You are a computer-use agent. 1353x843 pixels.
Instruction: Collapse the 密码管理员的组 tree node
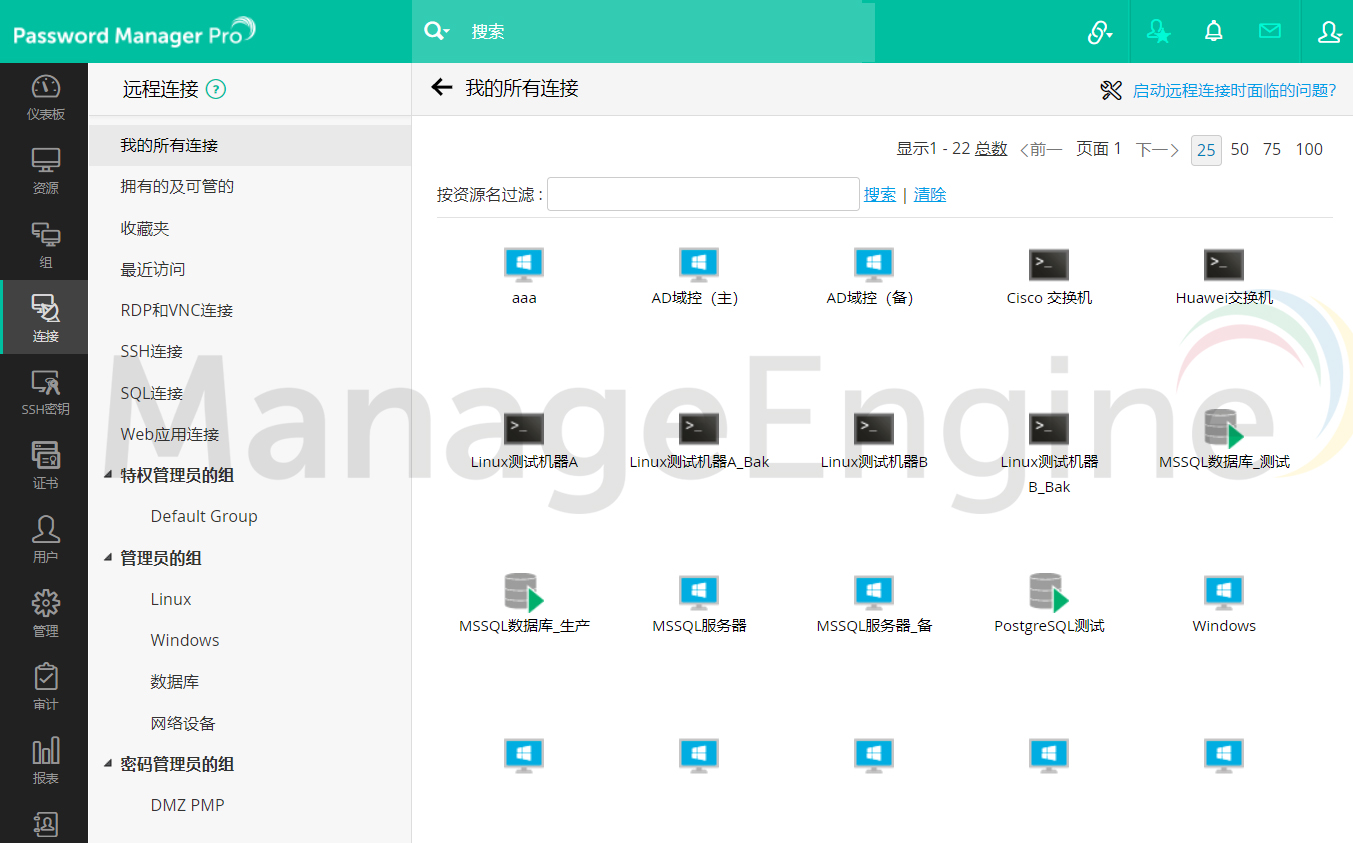pos(108,764)
